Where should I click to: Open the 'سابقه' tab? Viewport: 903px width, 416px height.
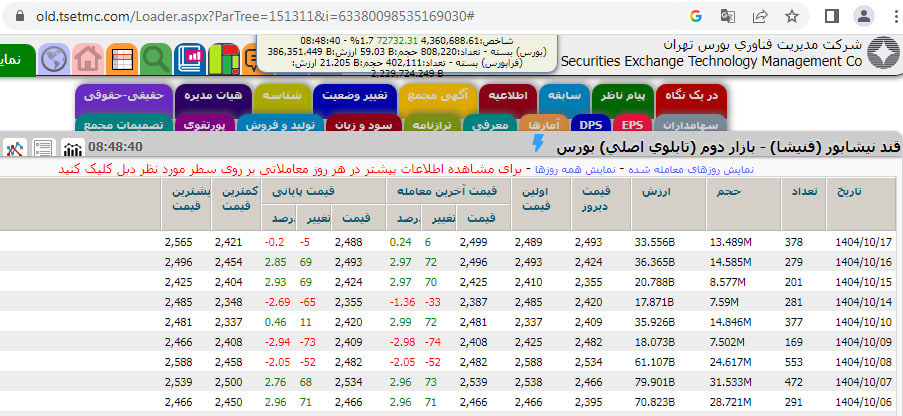point(564,97)
